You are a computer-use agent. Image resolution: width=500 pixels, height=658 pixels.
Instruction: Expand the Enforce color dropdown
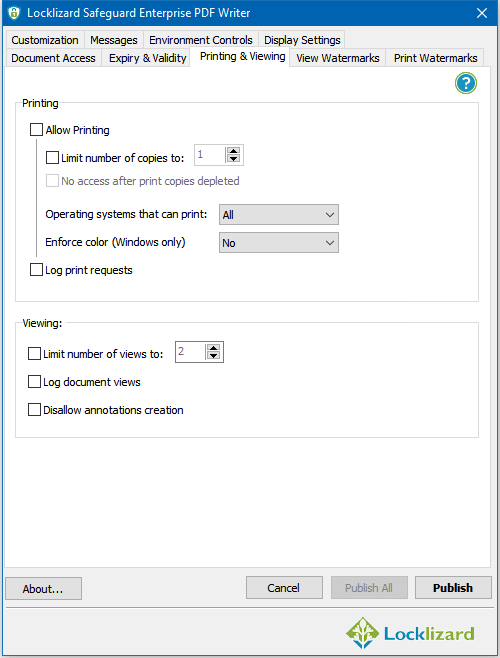pos(279,243)
